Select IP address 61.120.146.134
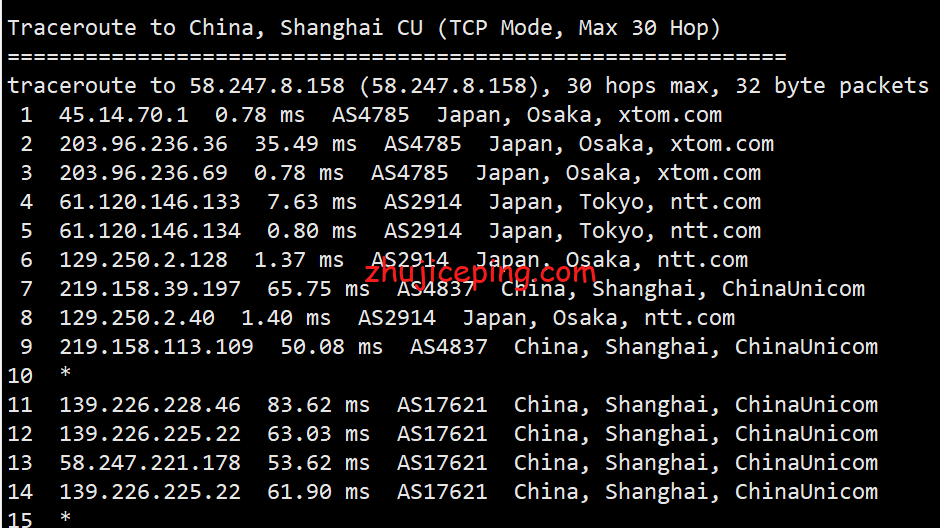The image size is (940, 528). click(150, 231)
